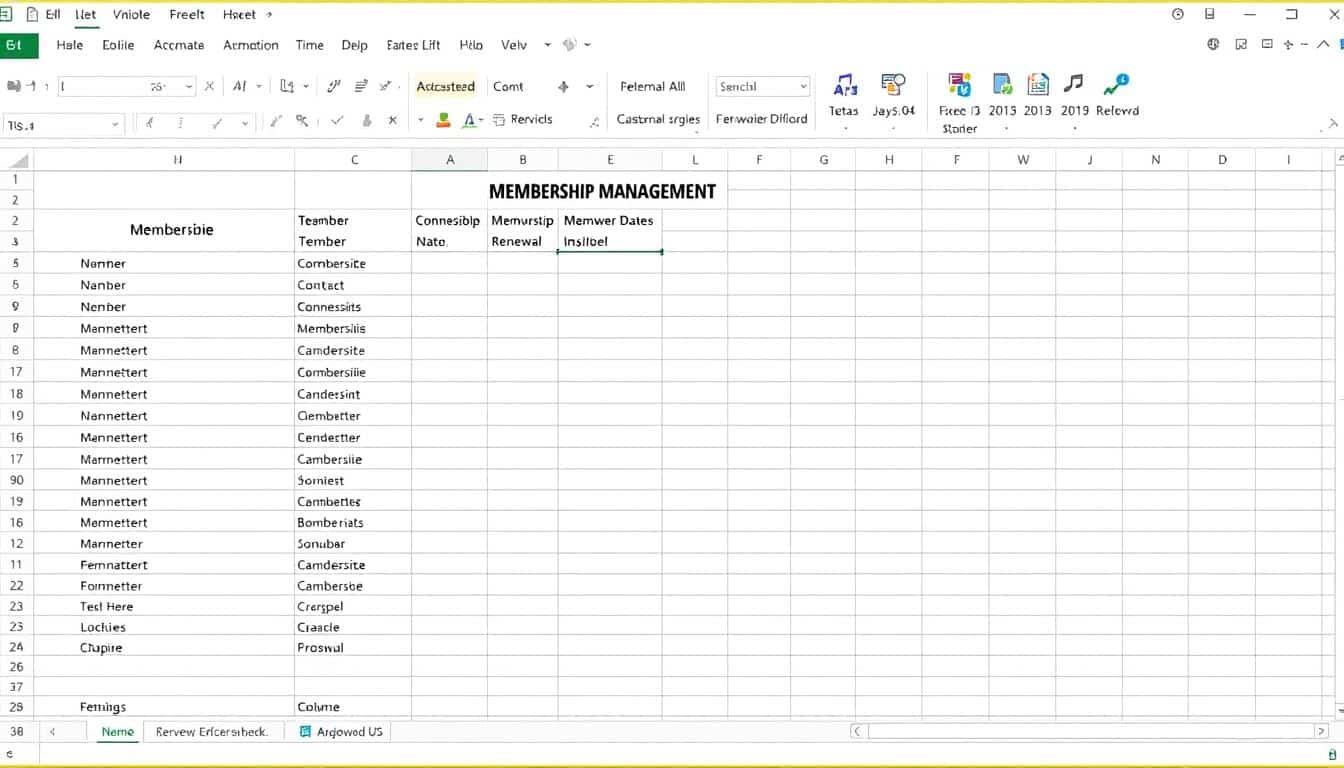
Task: Click the Tetas icon in the ribbon
Action: [x=845, y=85]
